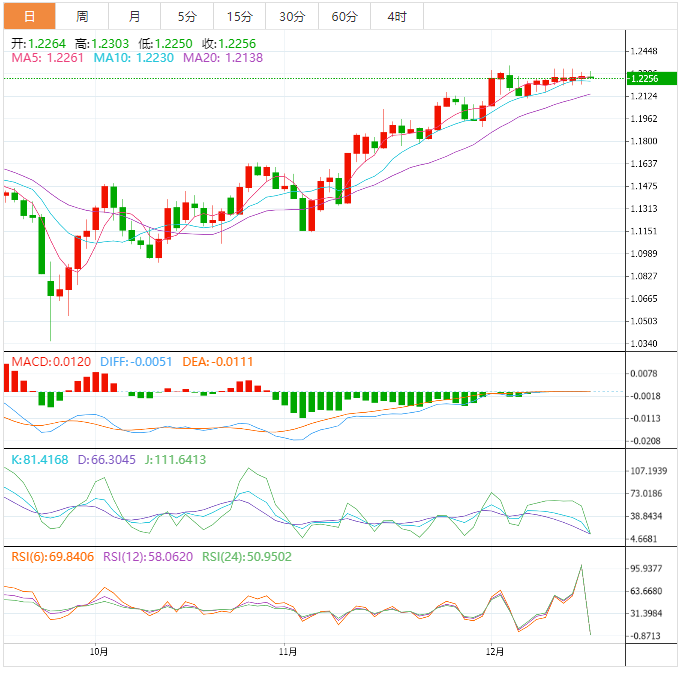682x673 pixels.
Task: Click the MA5: 1.2261 label
Action: (47, 57)
